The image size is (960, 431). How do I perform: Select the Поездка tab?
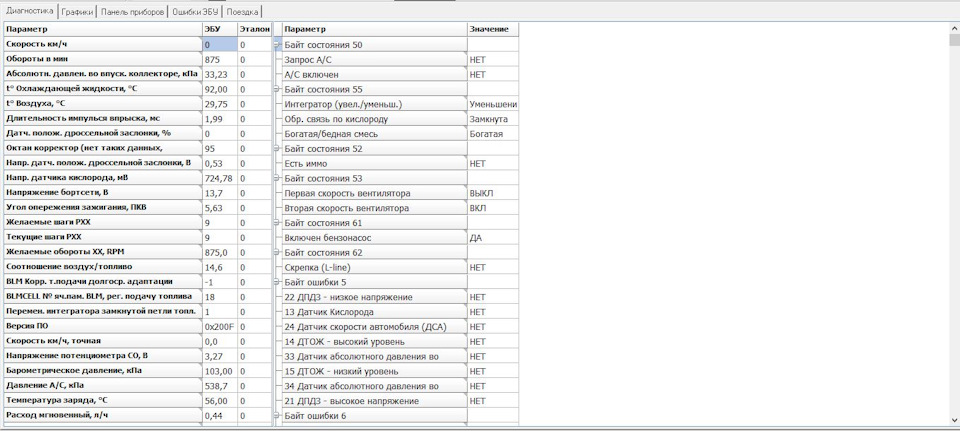243,12
